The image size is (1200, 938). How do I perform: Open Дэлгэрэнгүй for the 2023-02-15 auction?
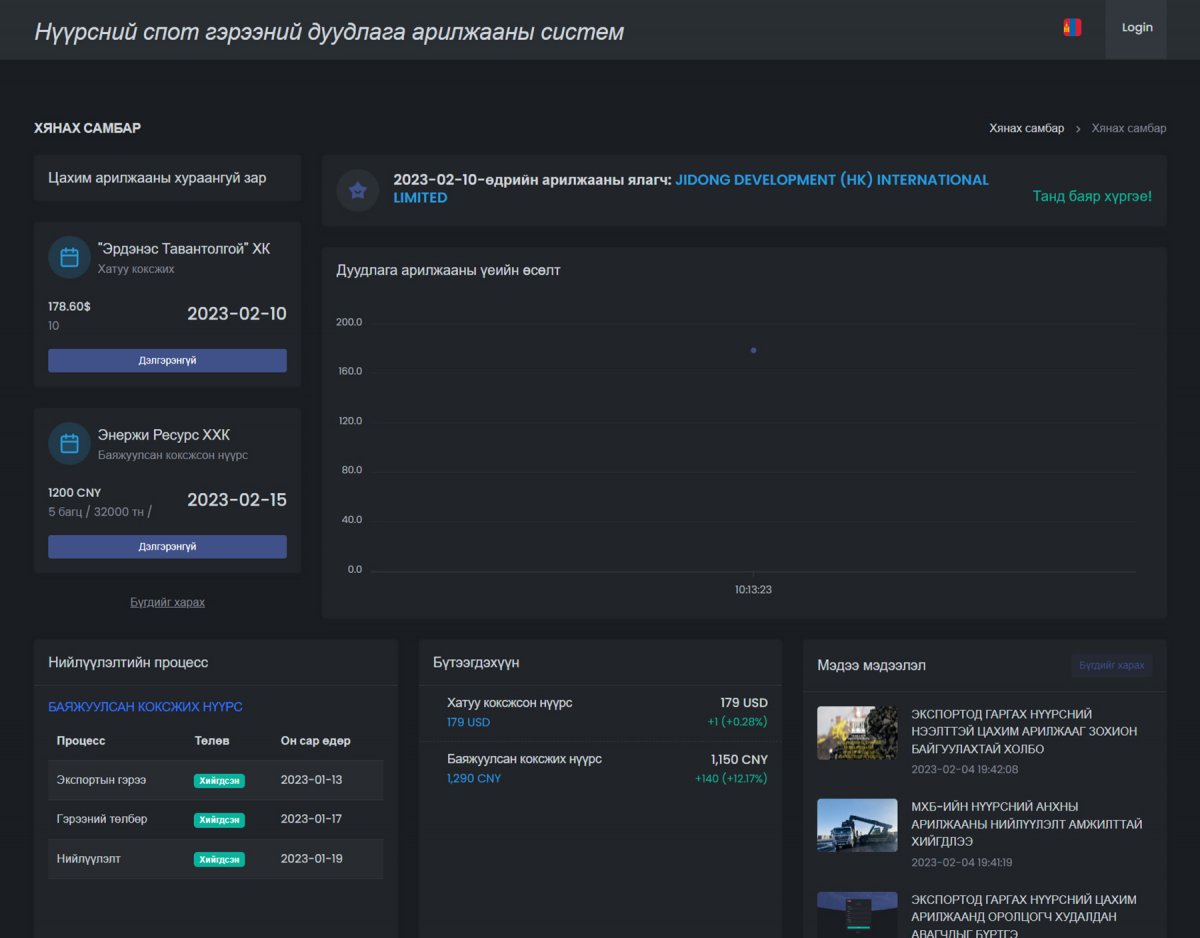[x=167, y=547]
